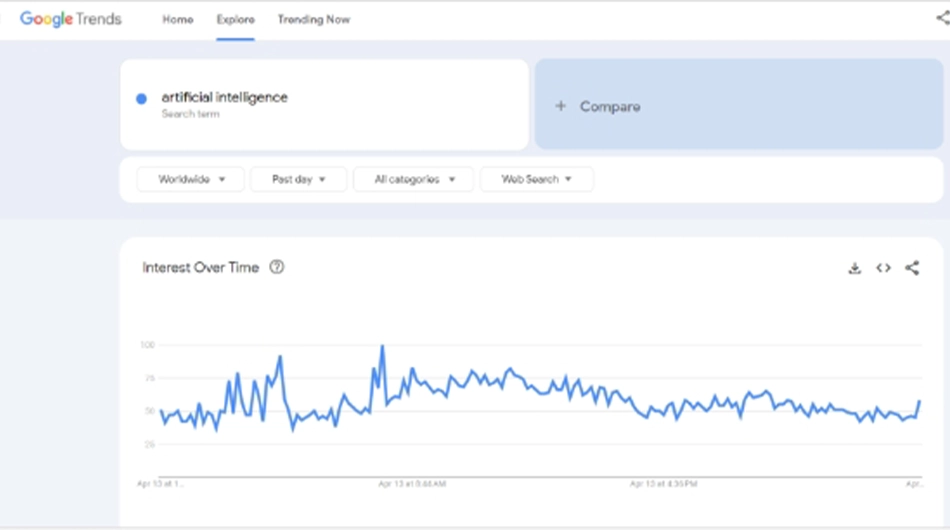The height and width of the screenshot is (530, 950).
Task: Open the help icon beside Interest Over Time
Action: [x=277, y=267]
